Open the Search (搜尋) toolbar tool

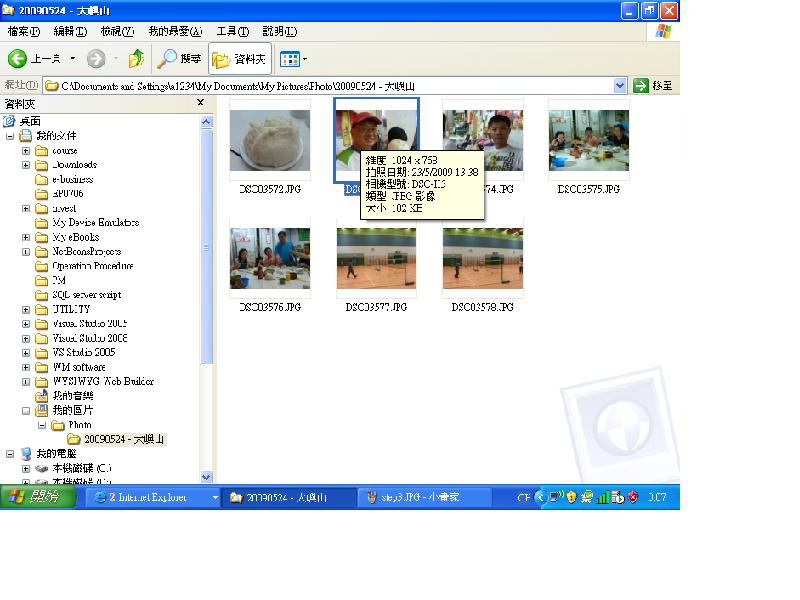point(180,59)
